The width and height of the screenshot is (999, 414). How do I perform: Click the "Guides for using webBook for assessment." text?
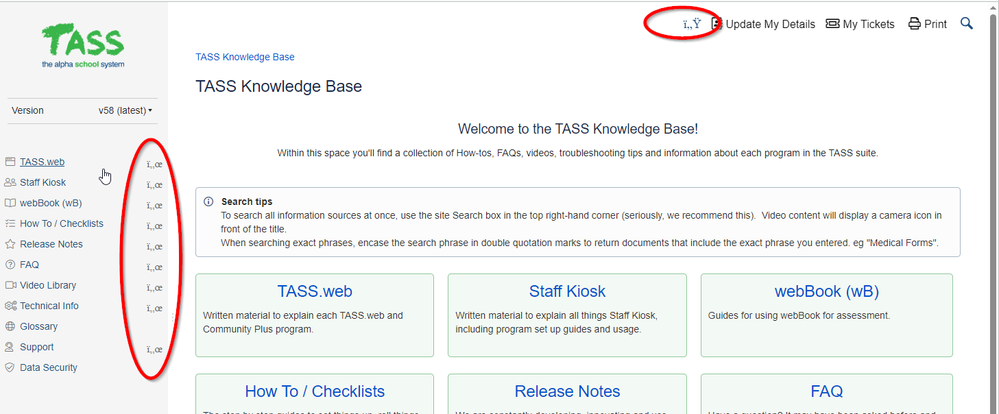click(x=799, y=315)
